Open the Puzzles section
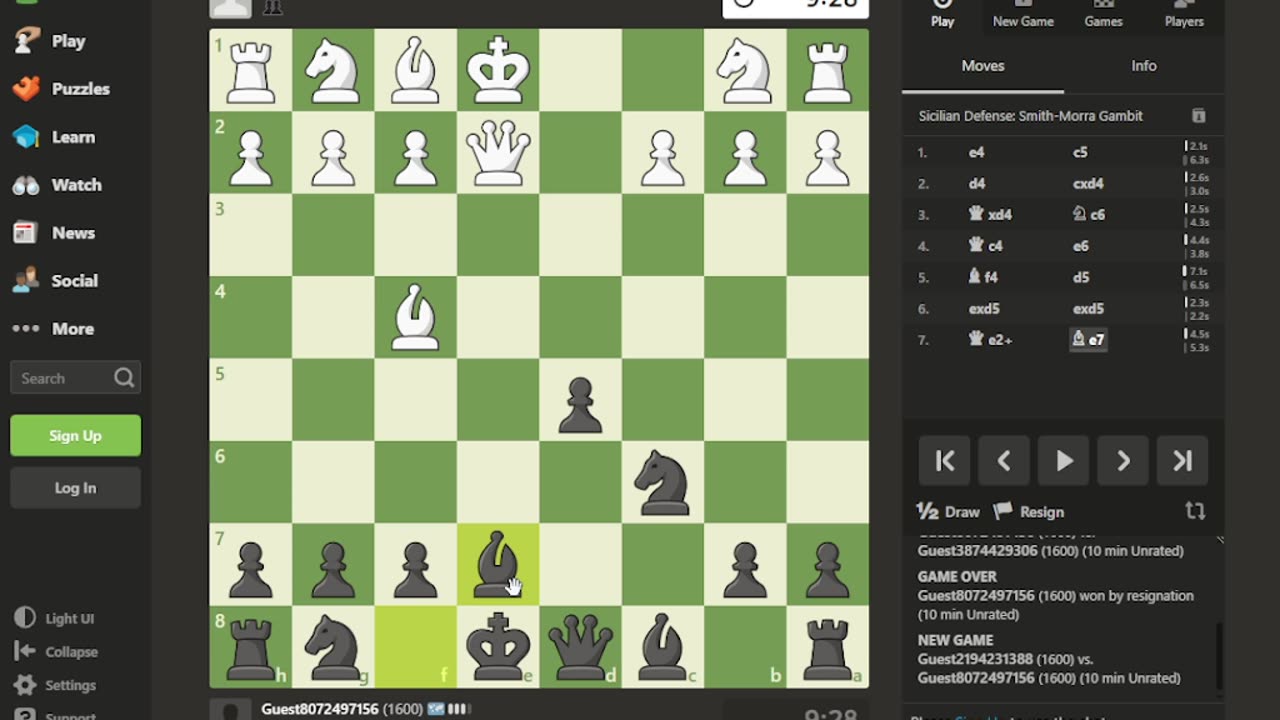 (60, 89)
